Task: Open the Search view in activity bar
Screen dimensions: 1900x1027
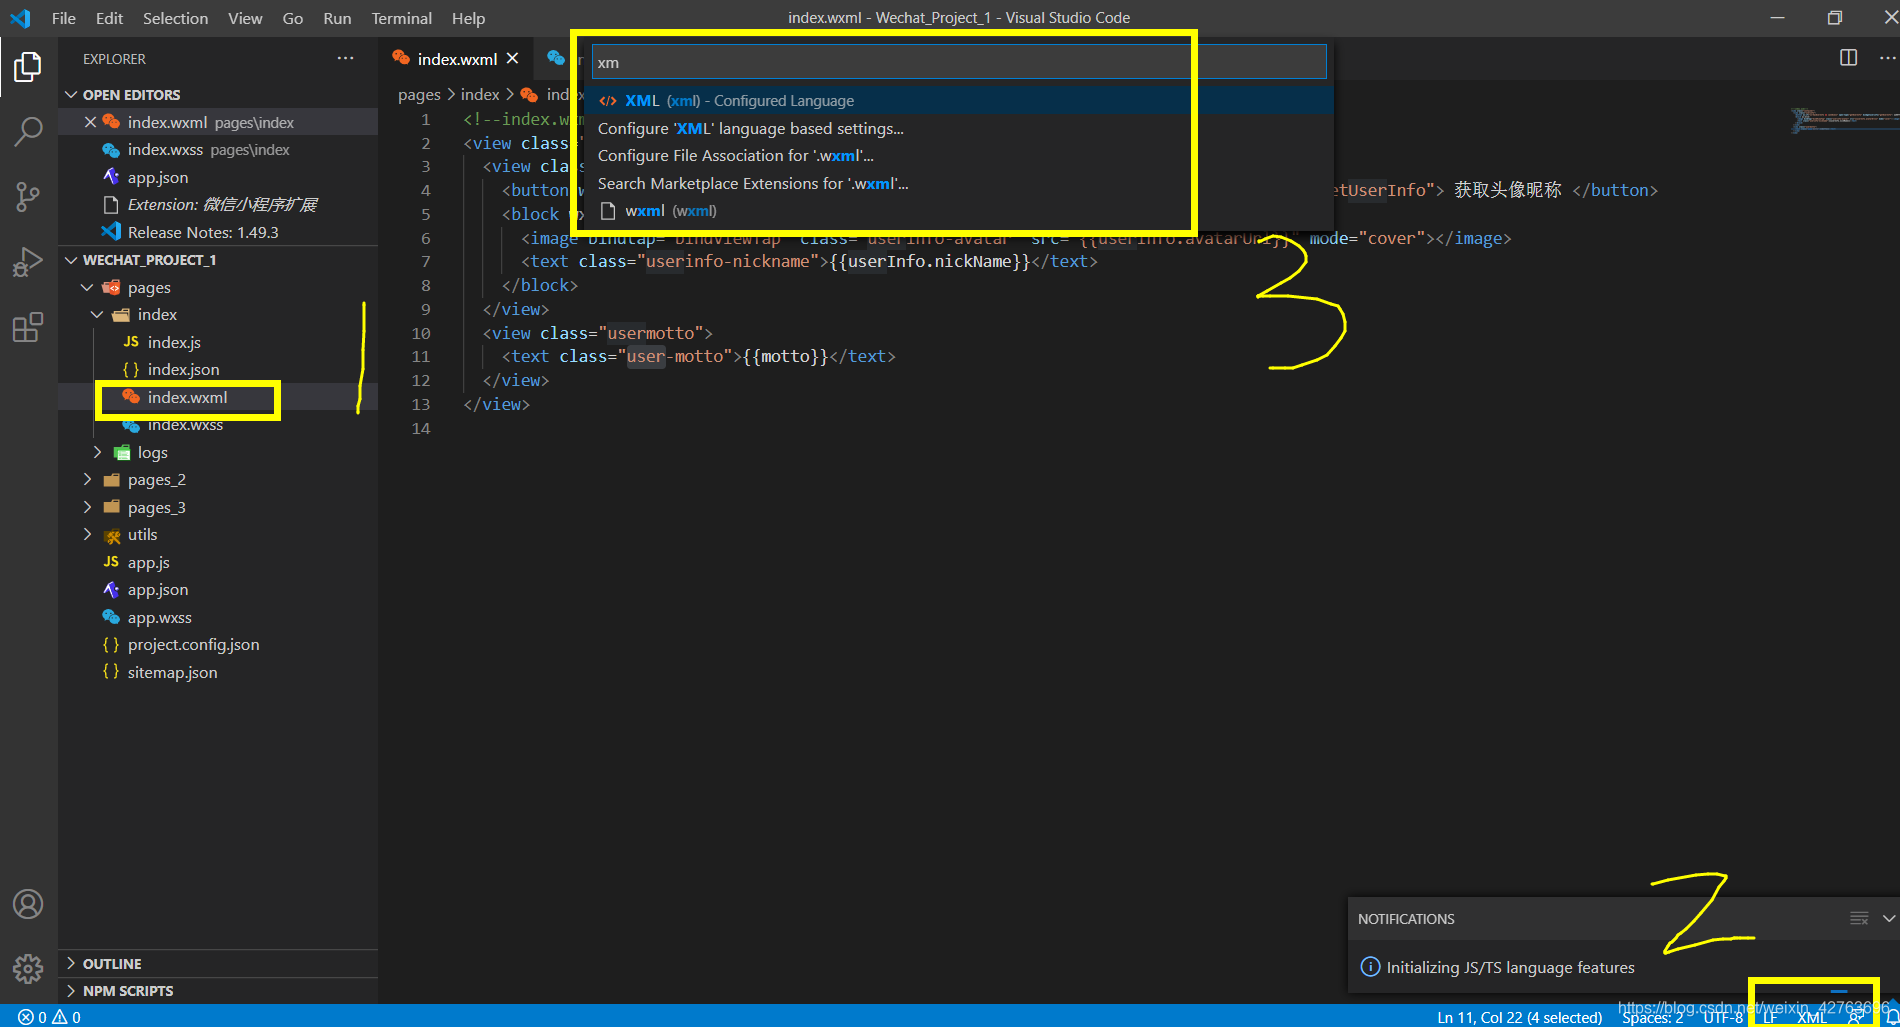Action: click(x=28, y=130)
